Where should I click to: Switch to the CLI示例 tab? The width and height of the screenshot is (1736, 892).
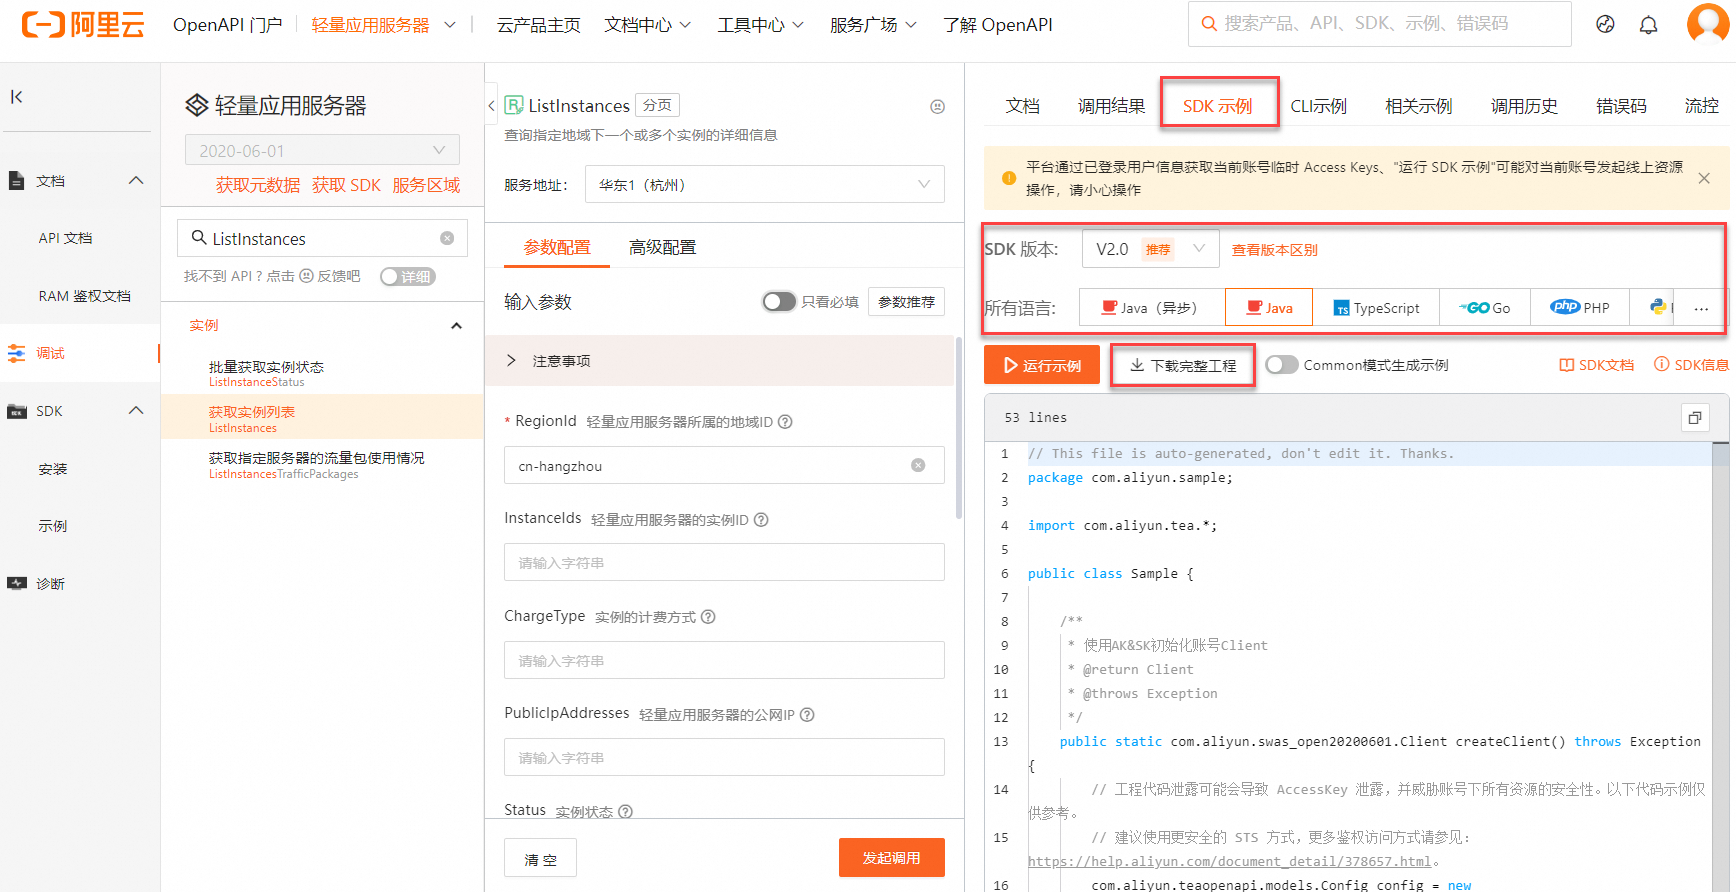point(1318,106)
